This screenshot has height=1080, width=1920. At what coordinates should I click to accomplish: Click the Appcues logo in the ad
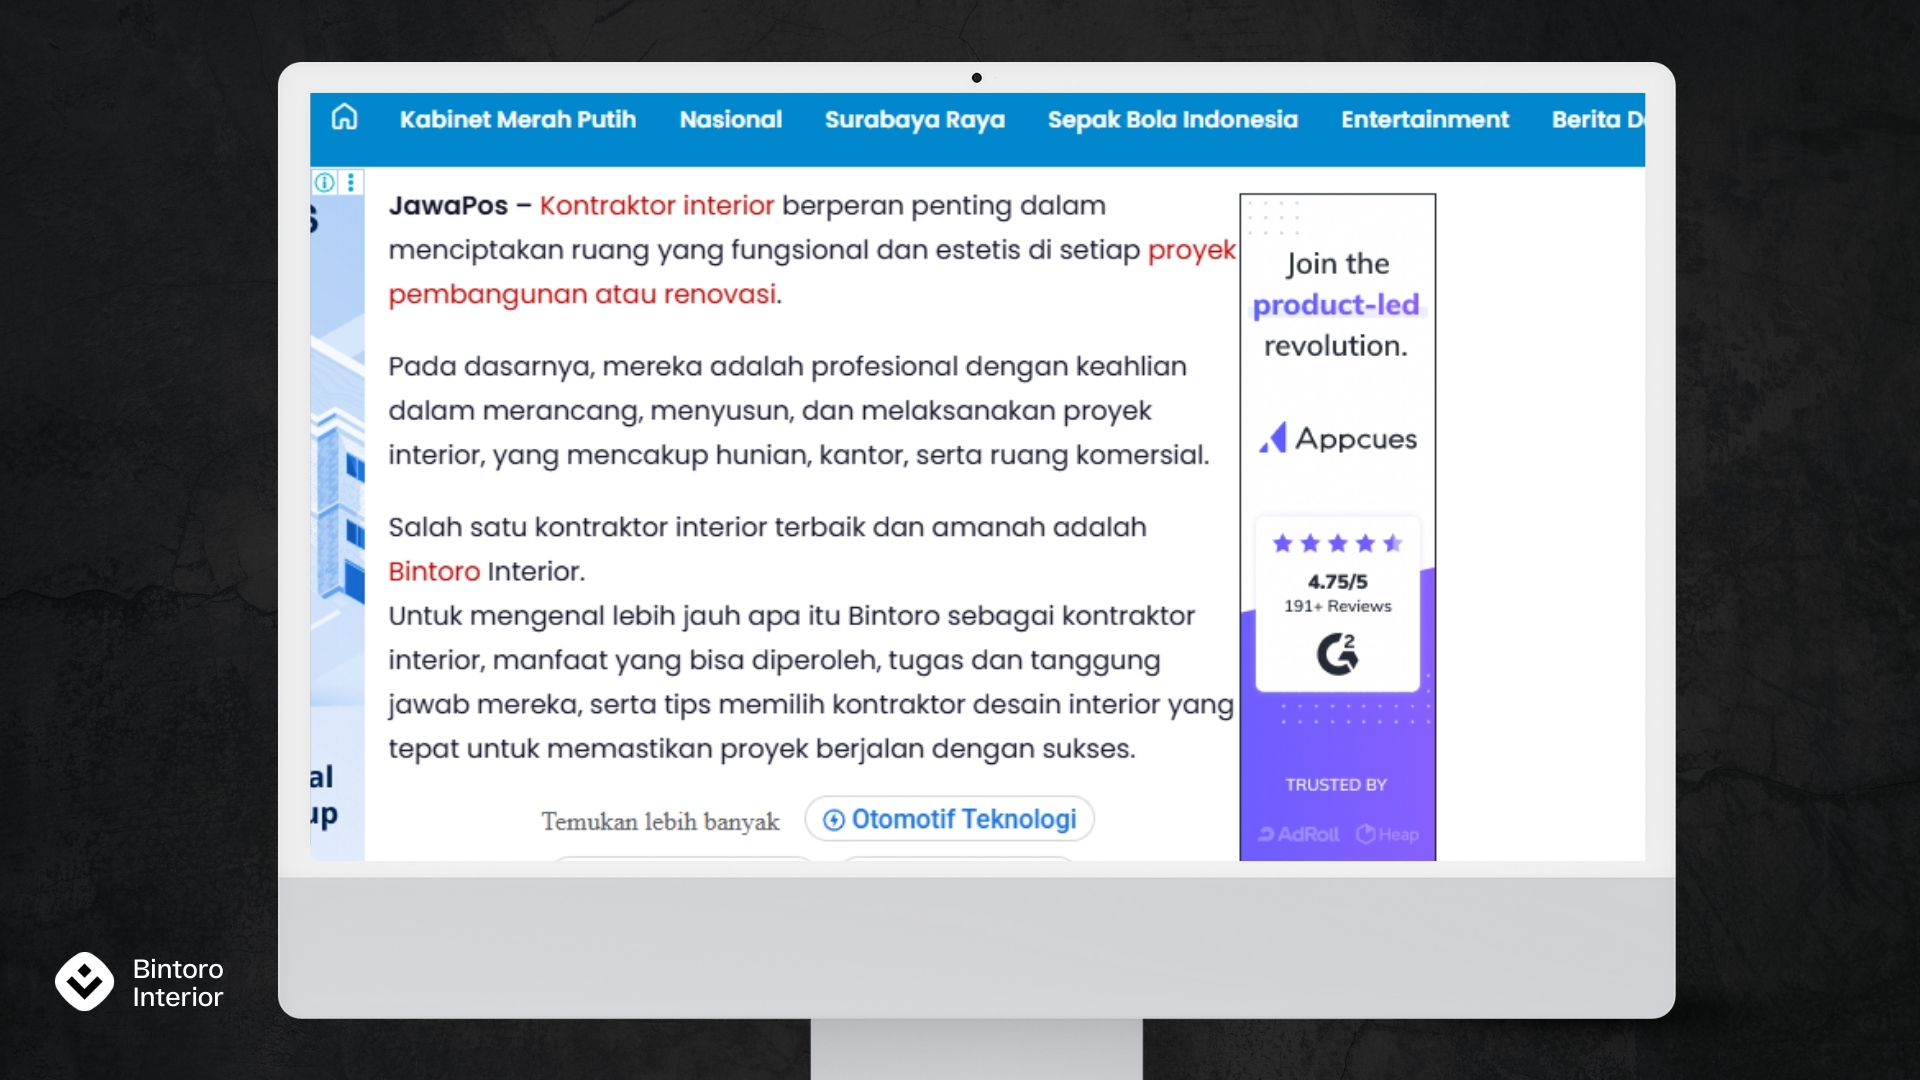[1337, 438]
